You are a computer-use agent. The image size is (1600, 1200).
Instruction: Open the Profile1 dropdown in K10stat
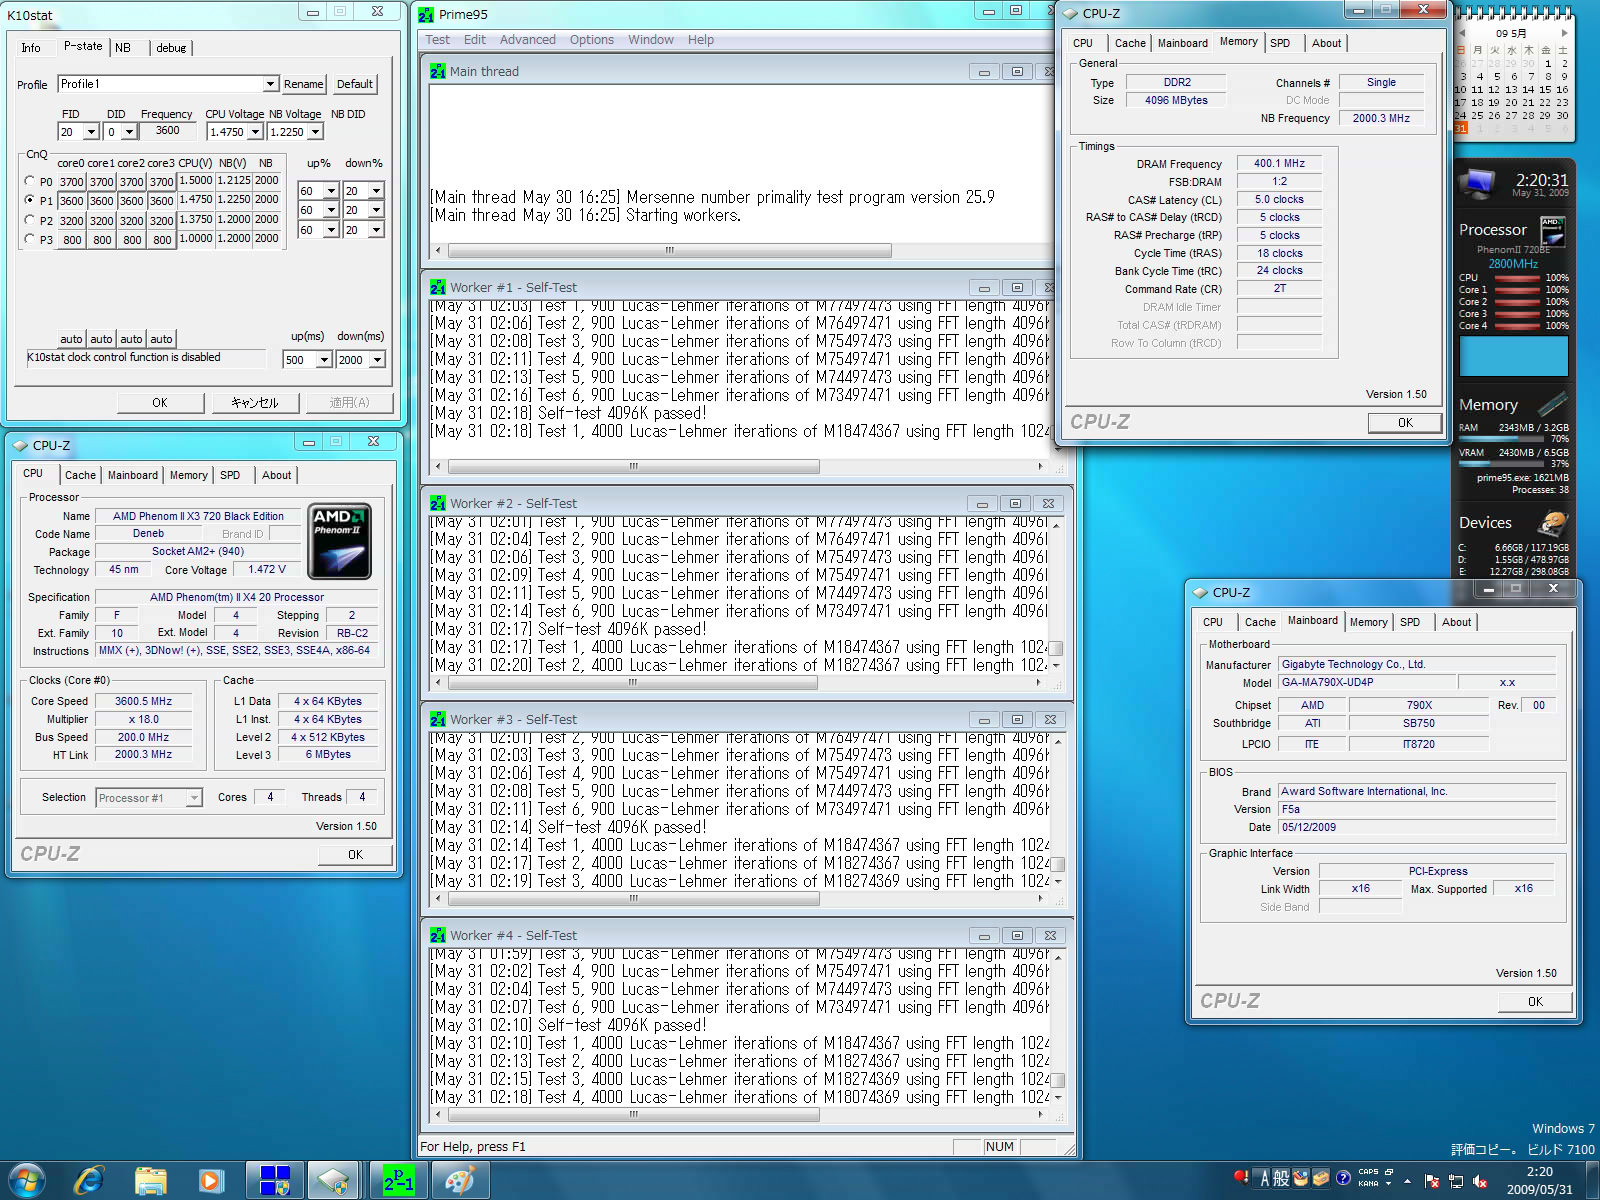pyautogui.click(x=270, y=84)
